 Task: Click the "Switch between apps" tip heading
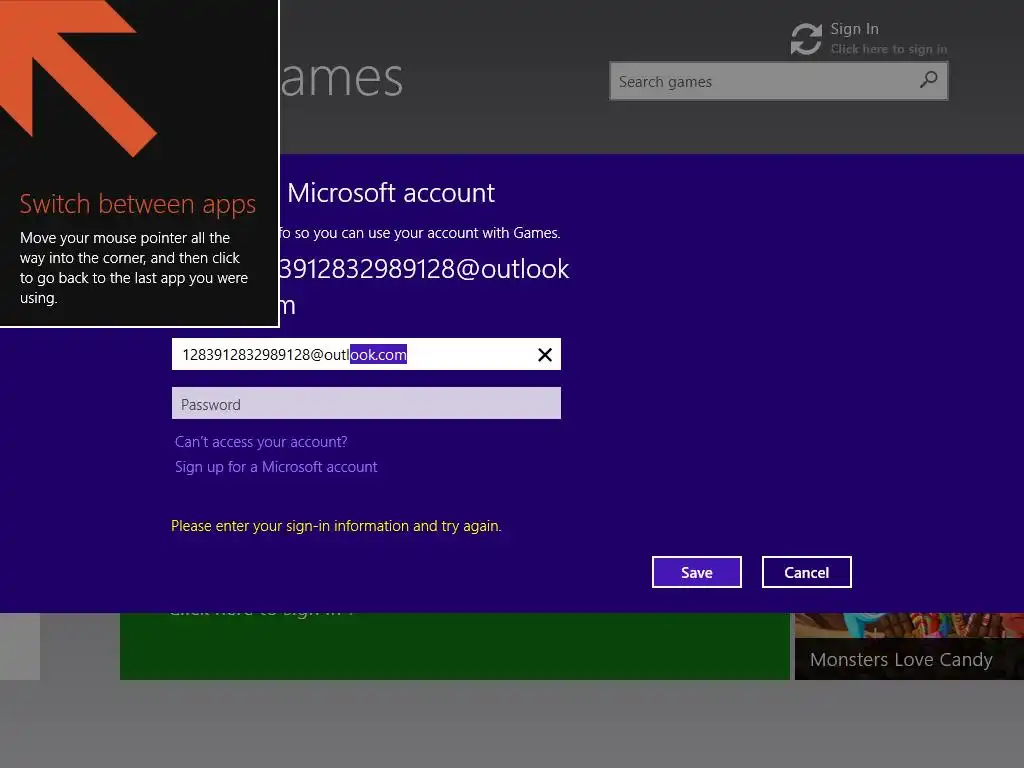tap(137, 204)
